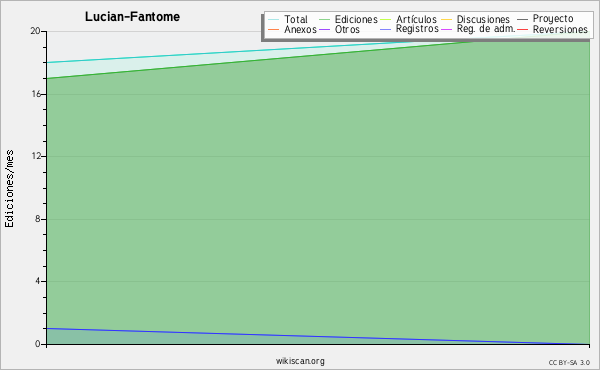Click the y-axis value 12

(36, 156)
